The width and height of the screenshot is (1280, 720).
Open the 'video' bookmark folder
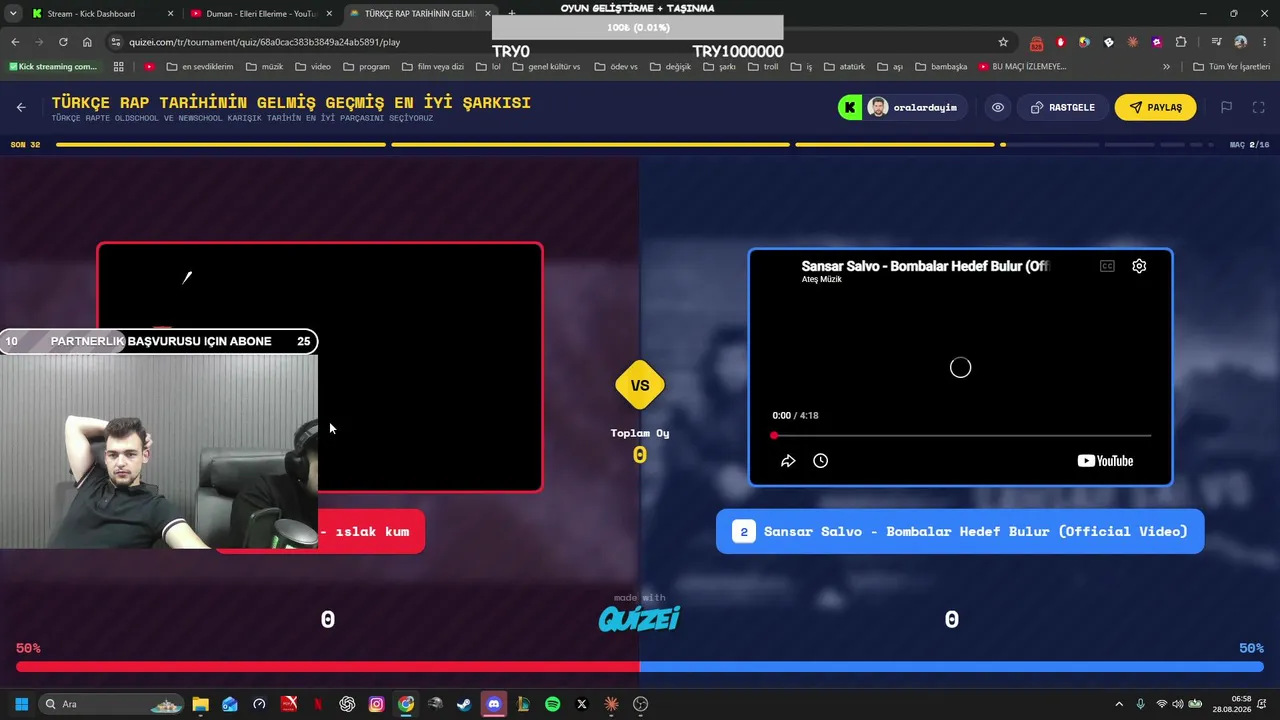313,67
